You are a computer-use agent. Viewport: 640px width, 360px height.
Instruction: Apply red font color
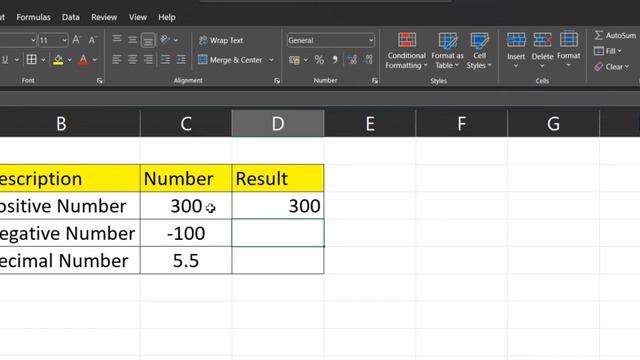tap(83, 60)
